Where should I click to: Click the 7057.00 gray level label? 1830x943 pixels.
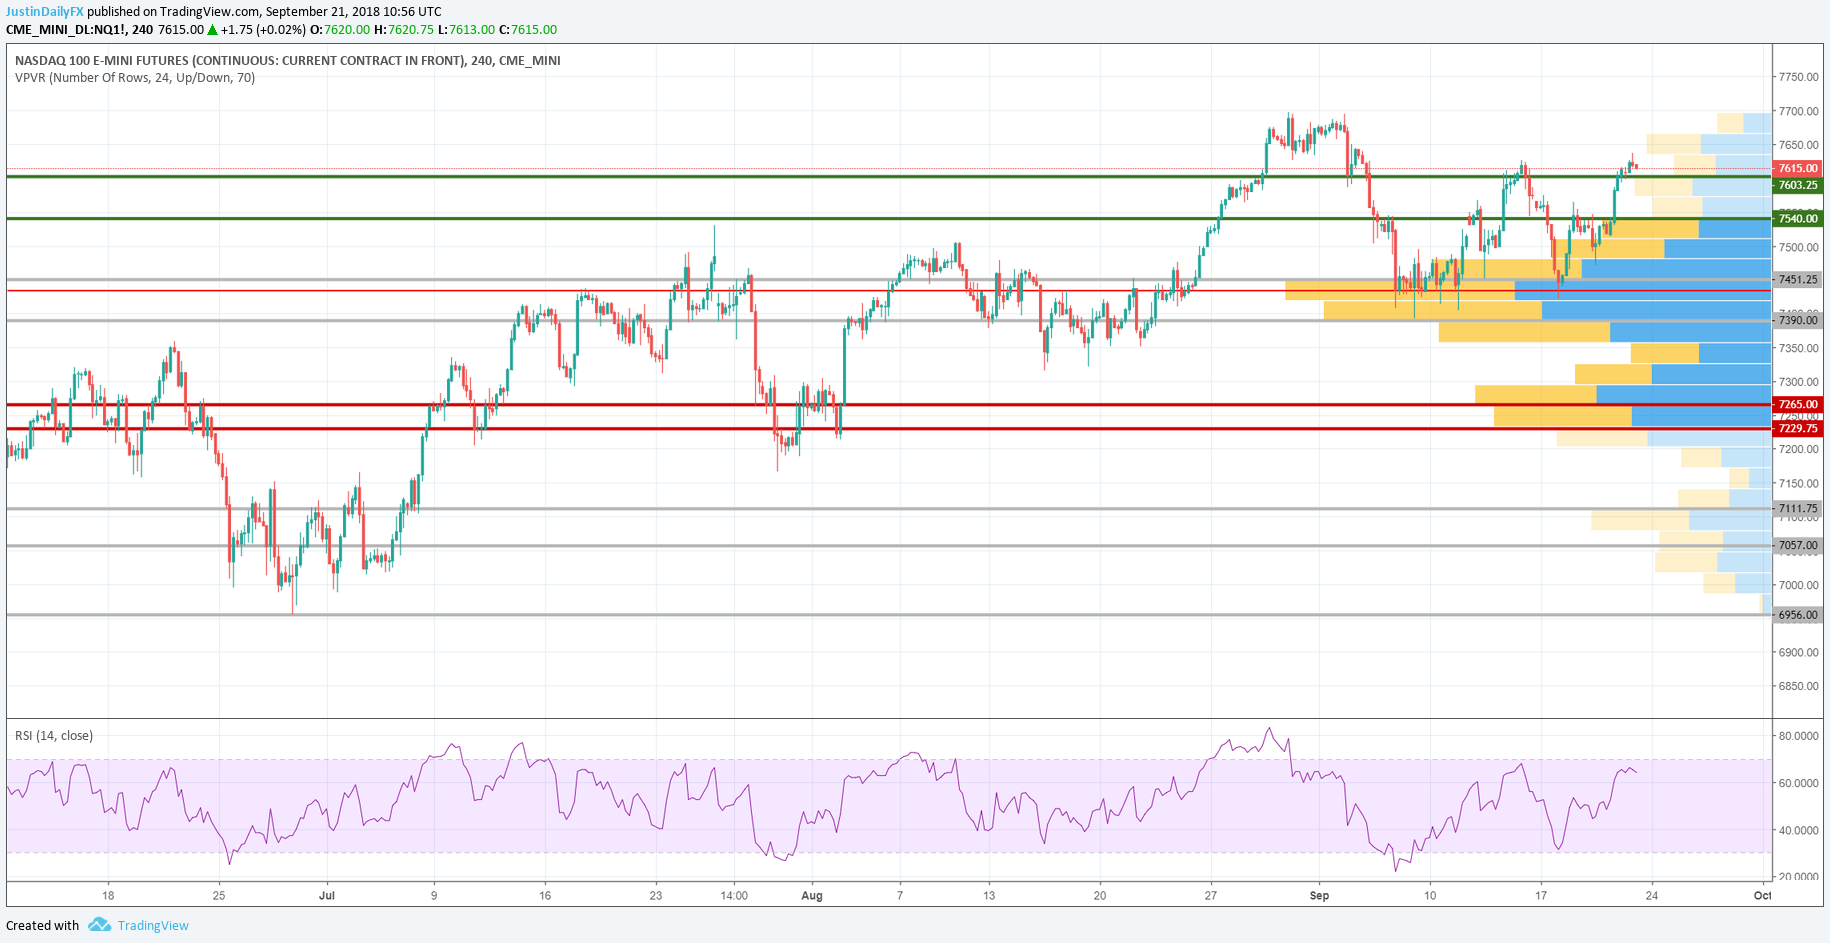click(x=1798, y=545)
